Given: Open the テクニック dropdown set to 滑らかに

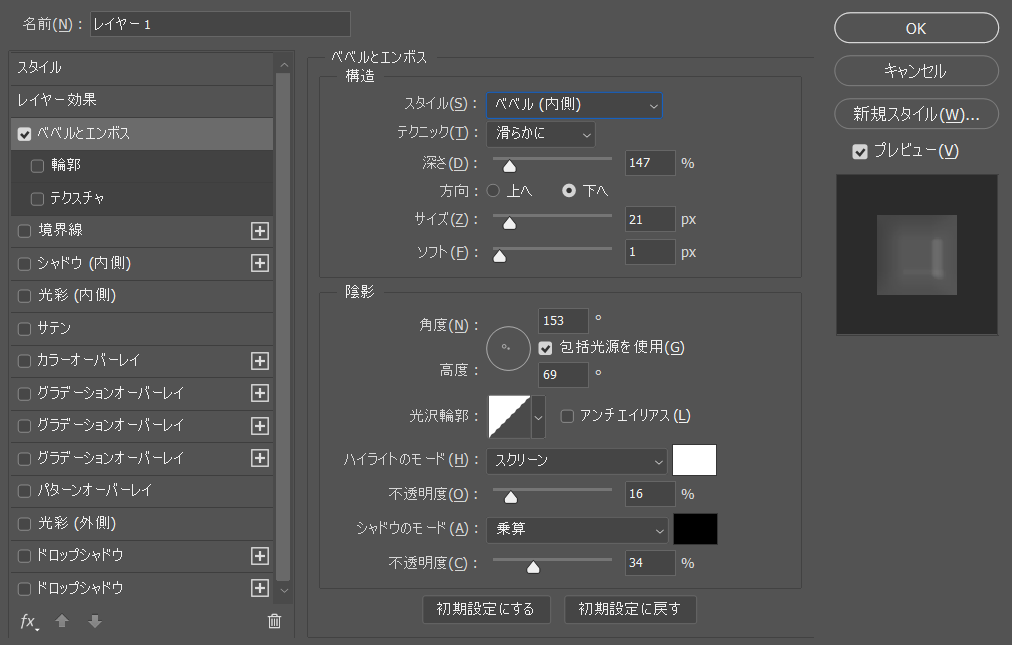Looking at the screenshot, I should coord(540,133).
